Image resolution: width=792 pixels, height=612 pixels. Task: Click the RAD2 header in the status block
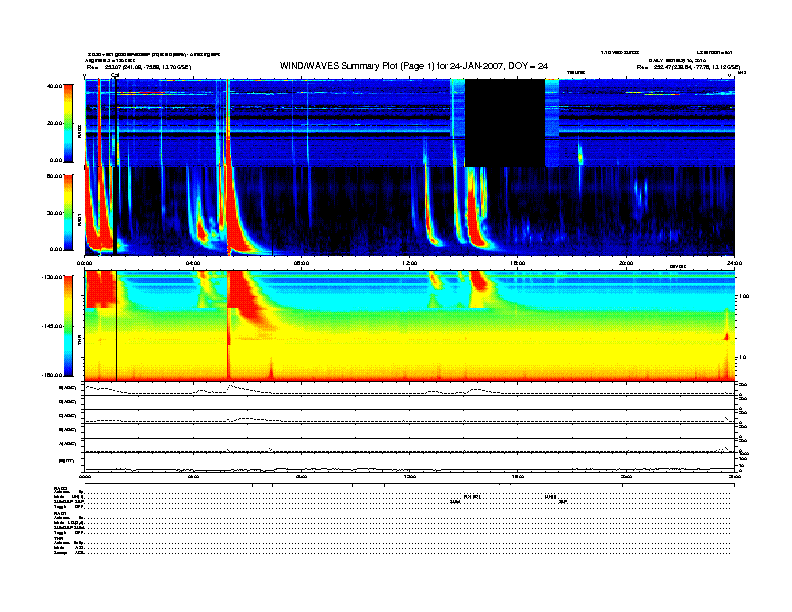click(60, 489)
